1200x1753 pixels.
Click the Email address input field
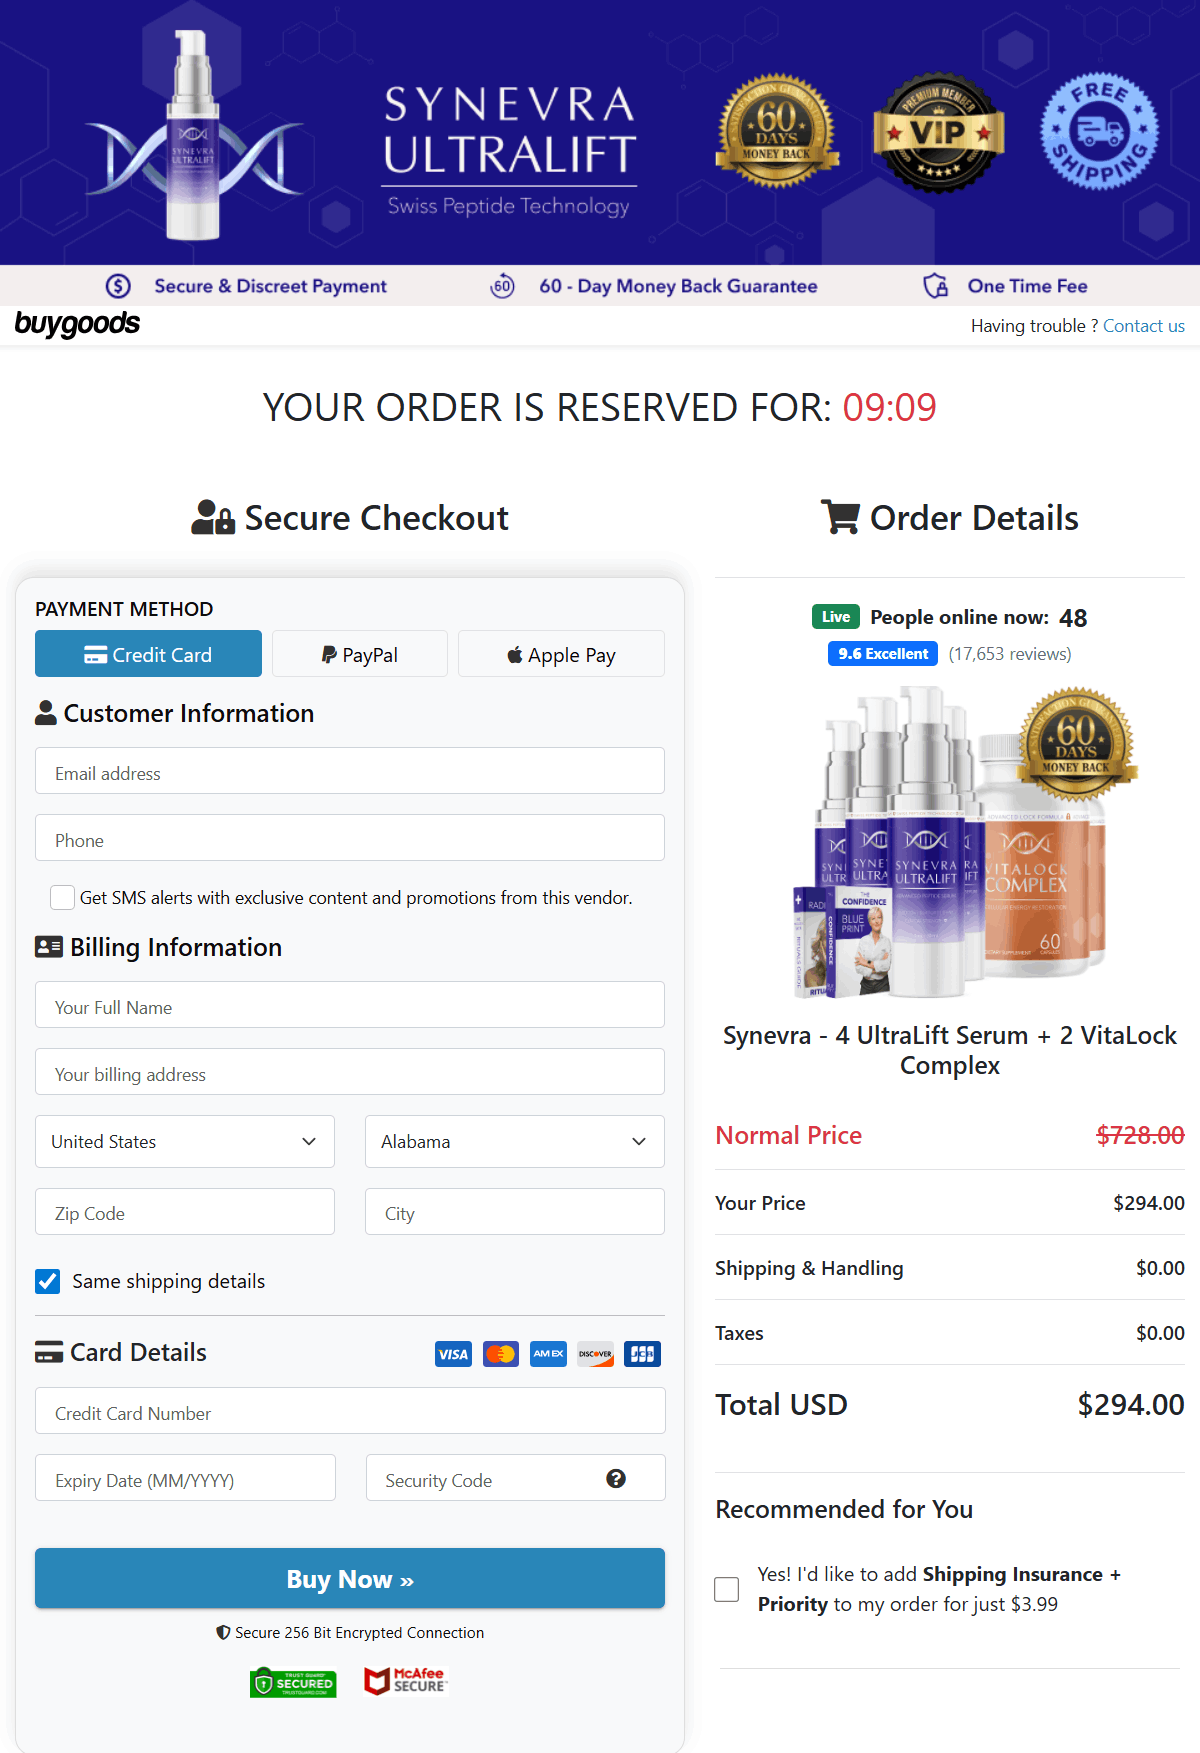click(349, 771)
